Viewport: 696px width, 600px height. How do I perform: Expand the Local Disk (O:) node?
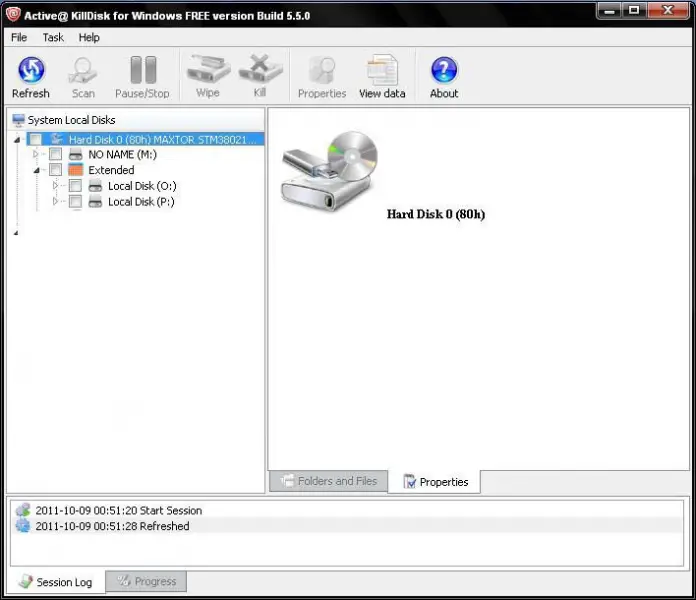[55, 186]
